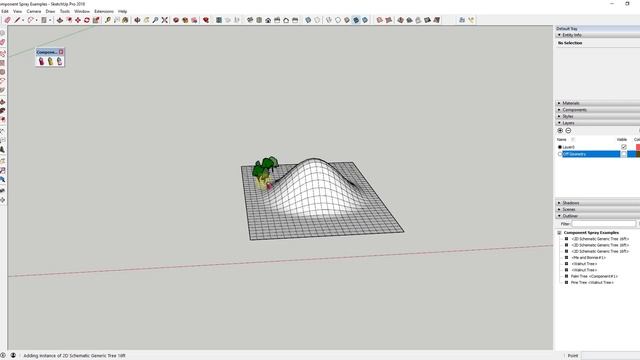640x360 pixels.
Task: Click the Visible column header in Layers
Action: pyautogui.click(x=622, y=140)
